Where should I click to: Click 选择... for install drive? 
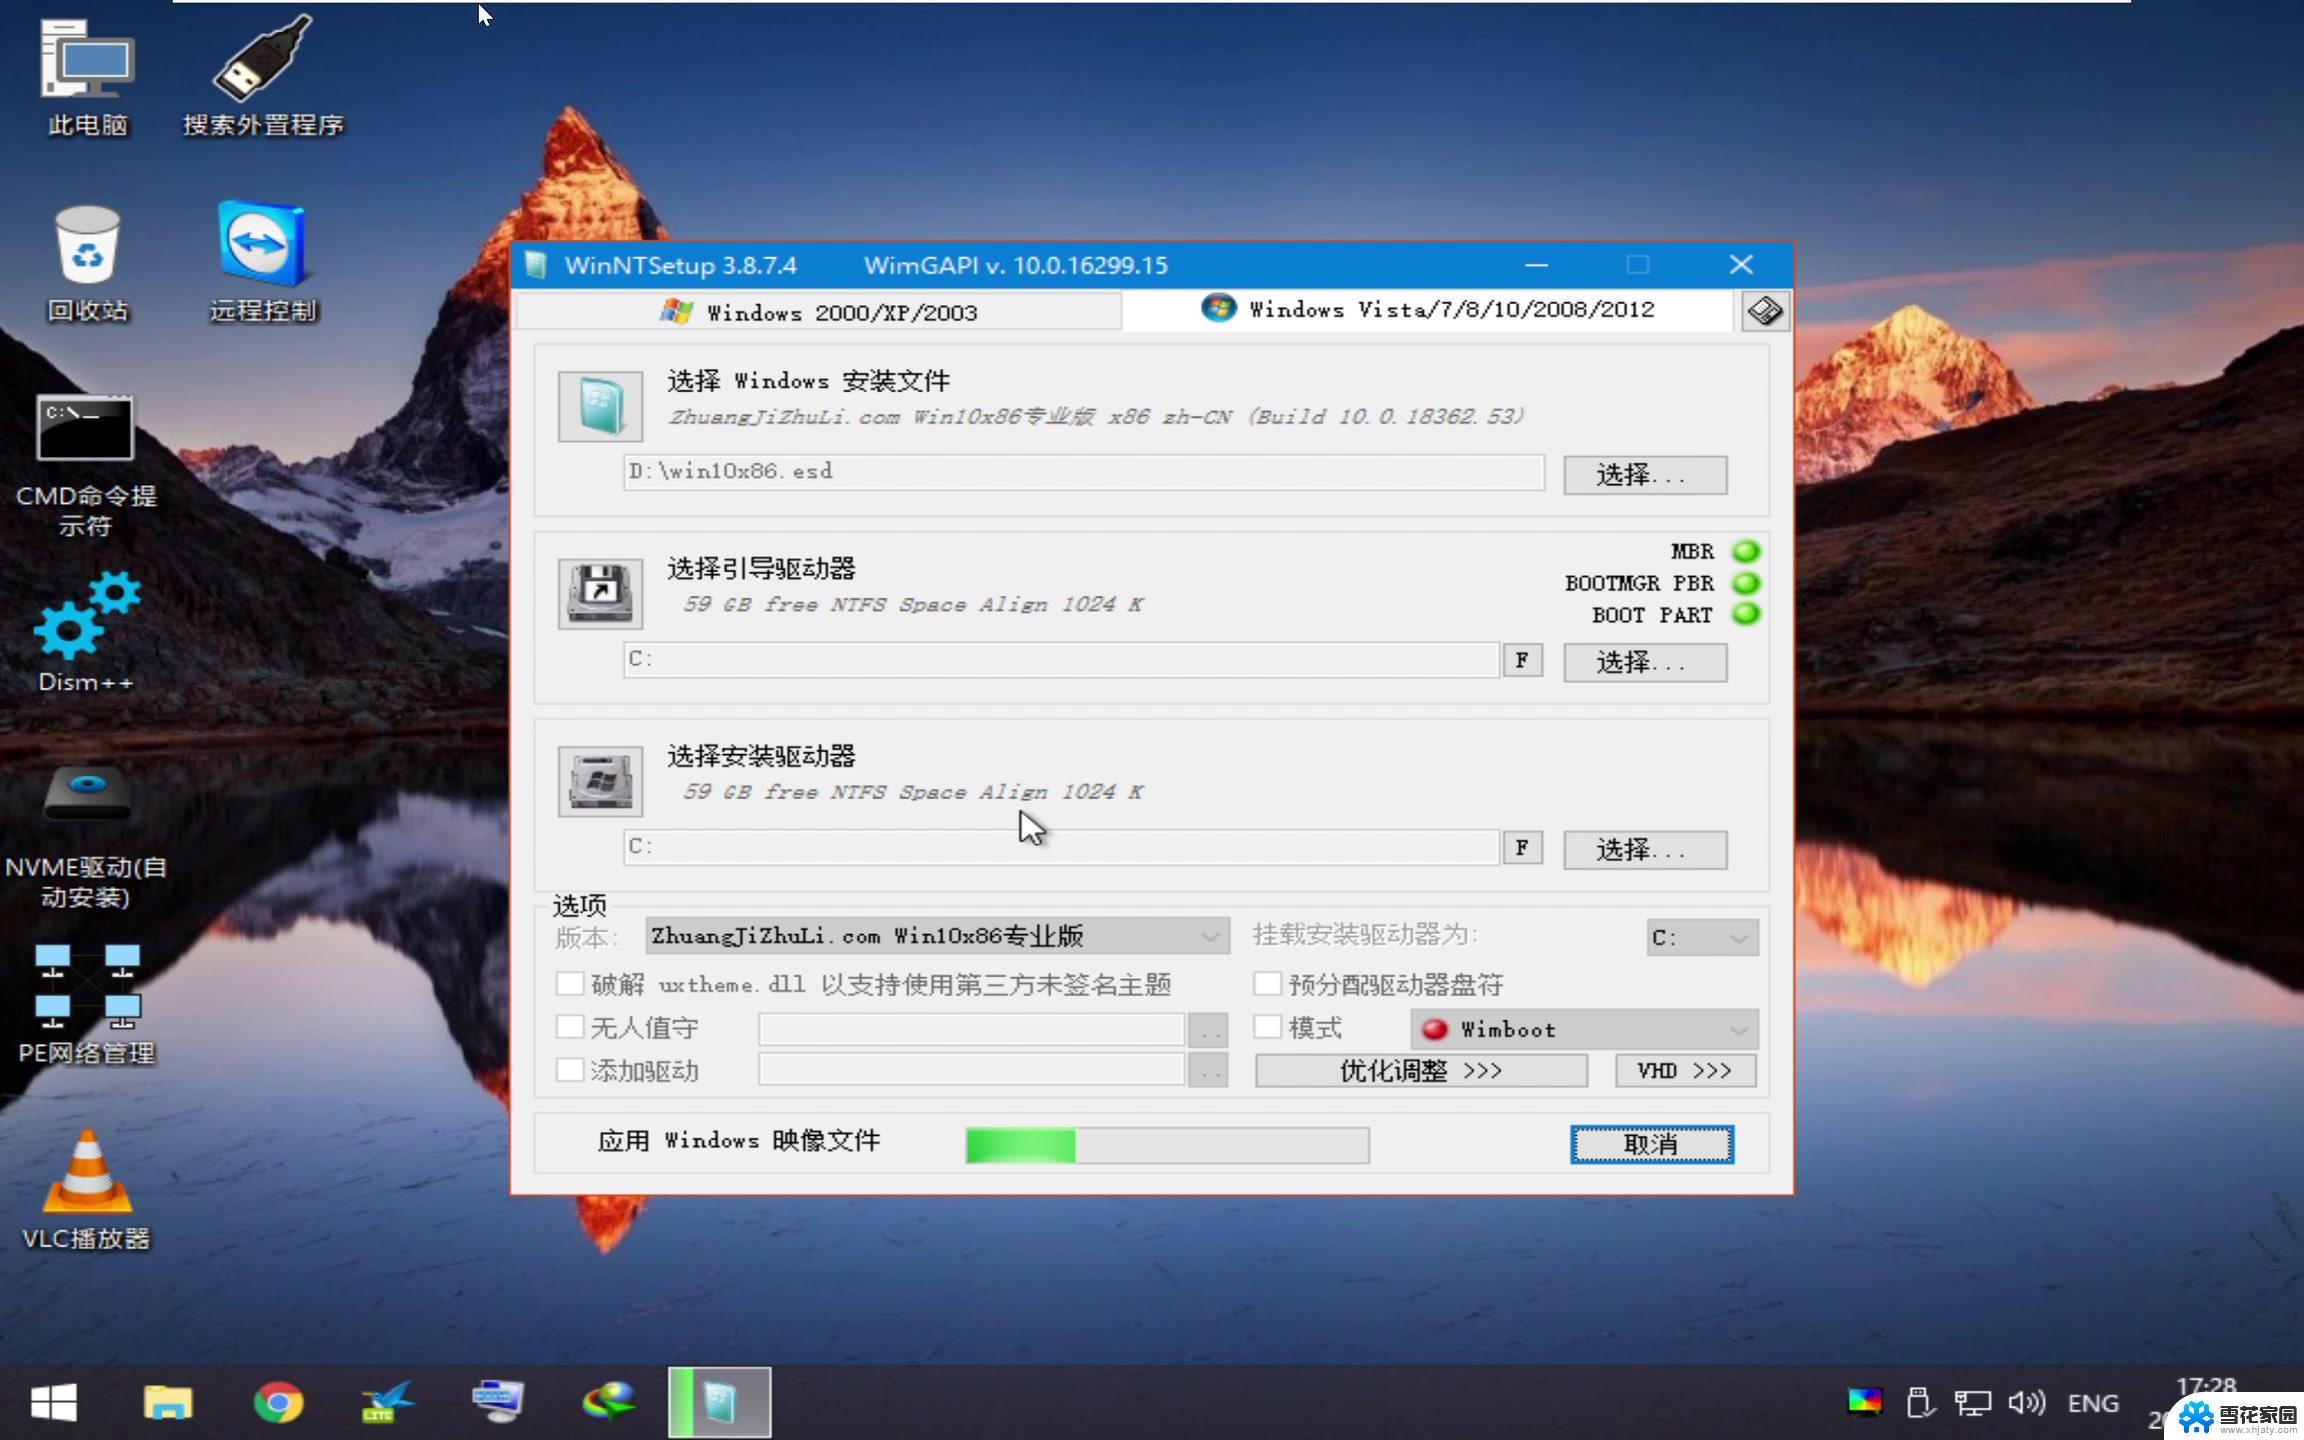click(x=1645, y=850)
